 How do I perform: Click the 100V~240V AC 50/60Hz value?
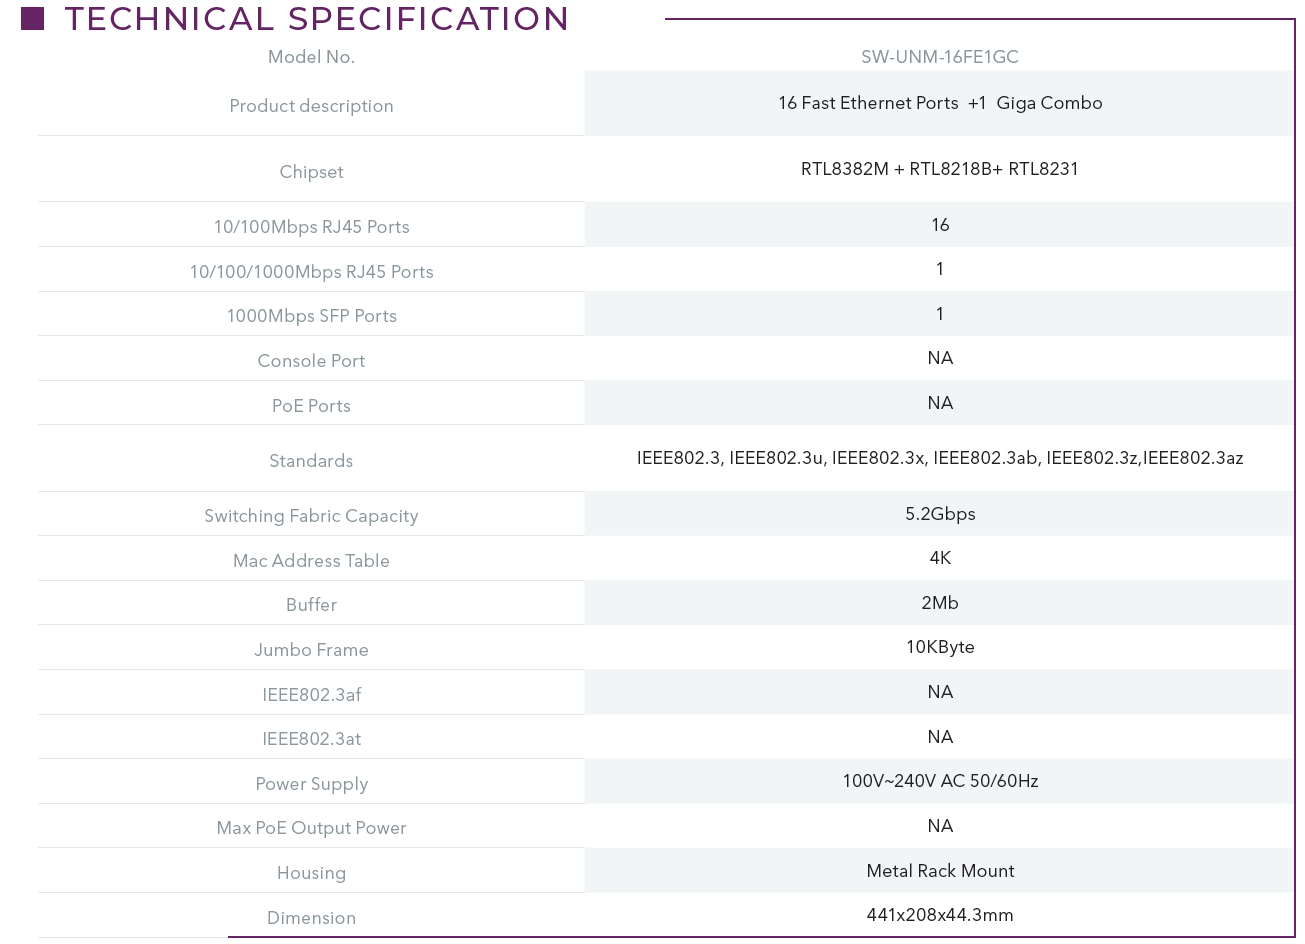[x=940, y=781]
